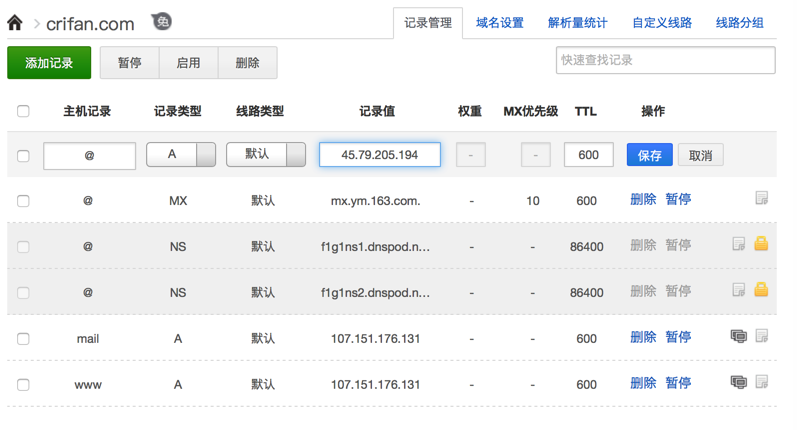Open the note icon on the www row

coord(762,382)
